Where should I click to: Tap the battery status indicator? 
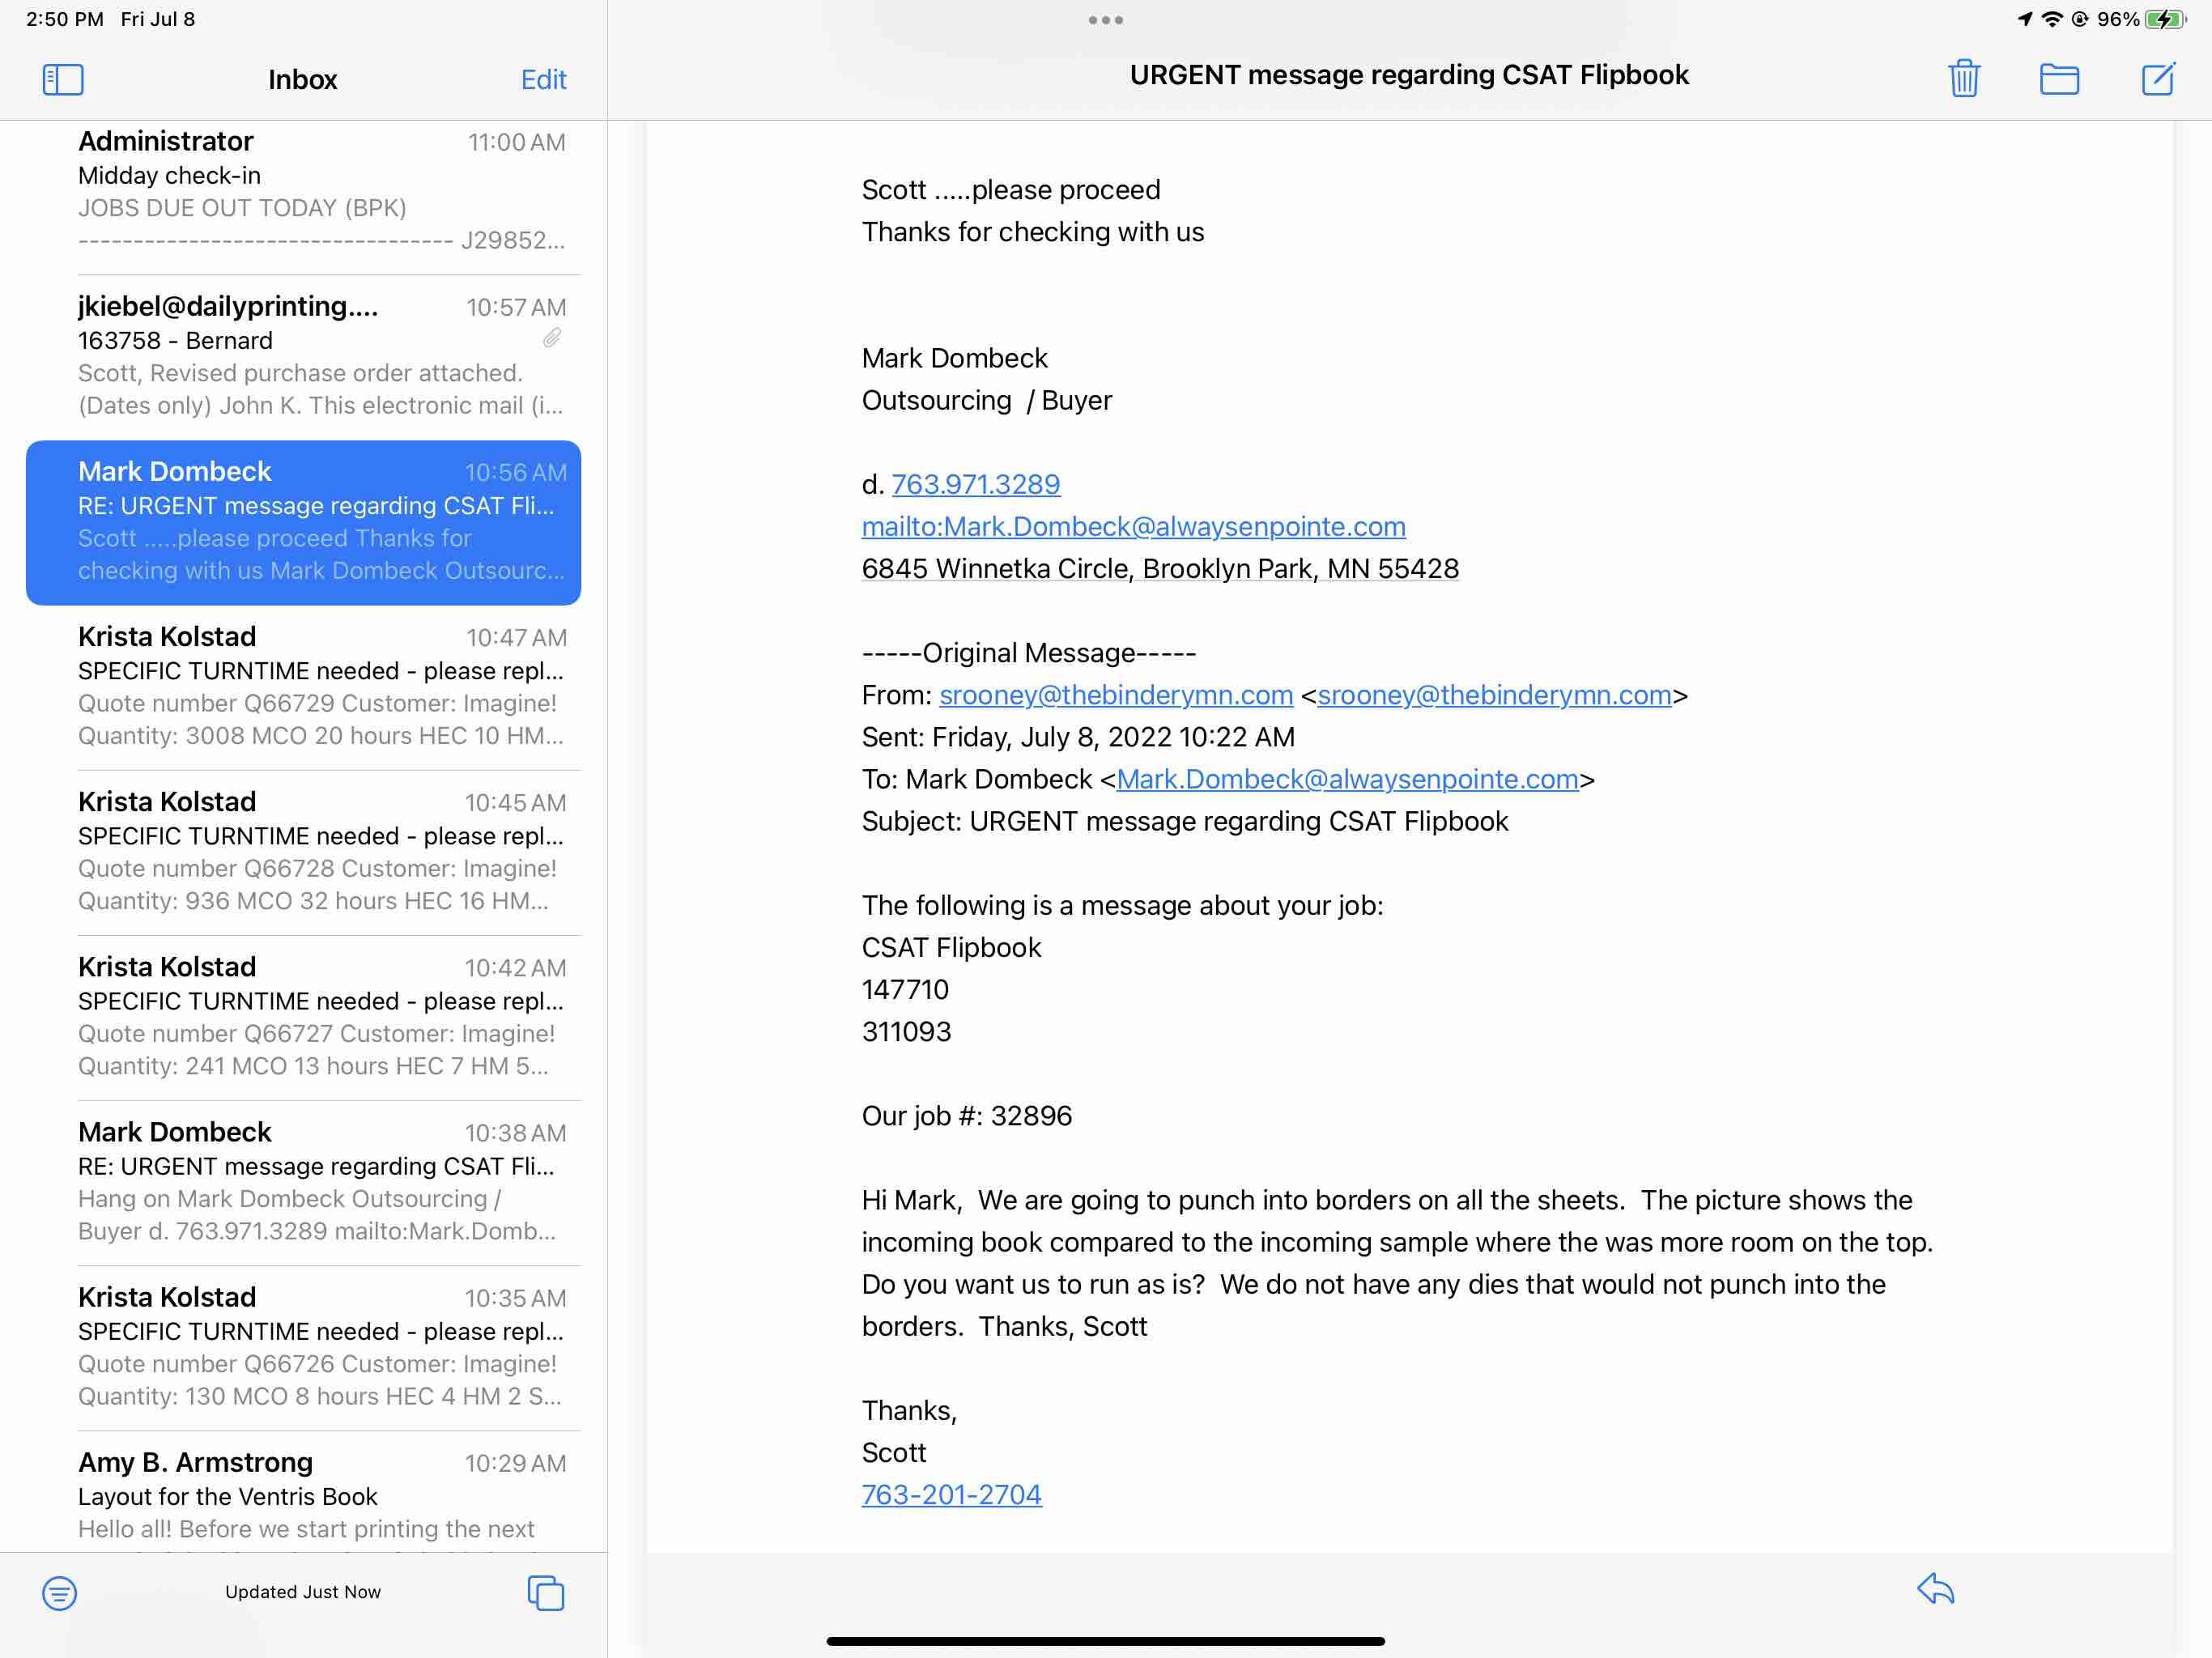(2164, 19)
